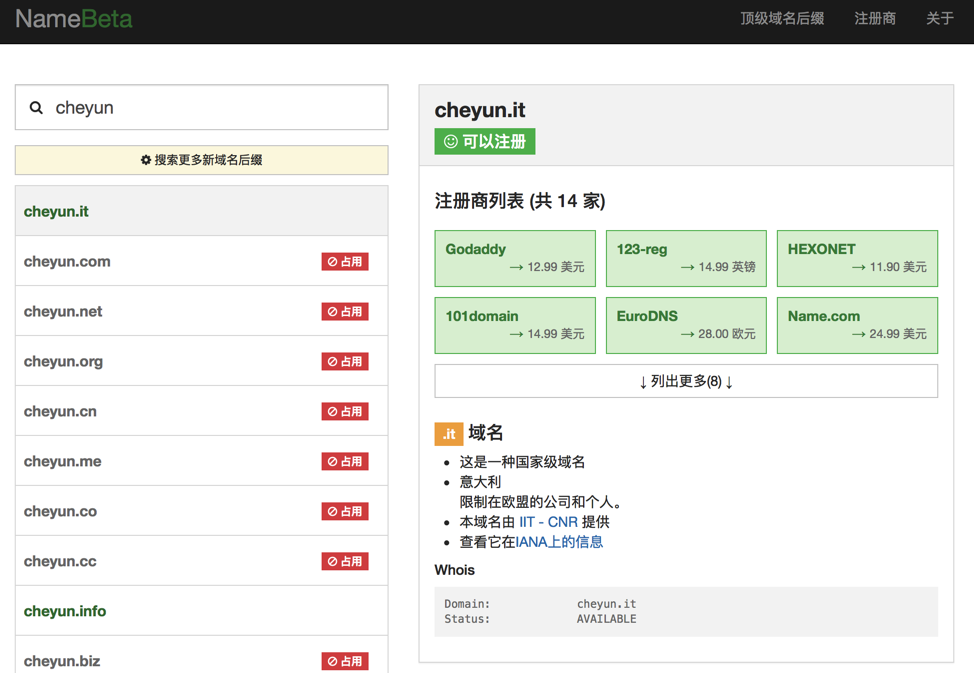Select cheyun.info result row
Viewport: 974px width, 673px height.
202,611
